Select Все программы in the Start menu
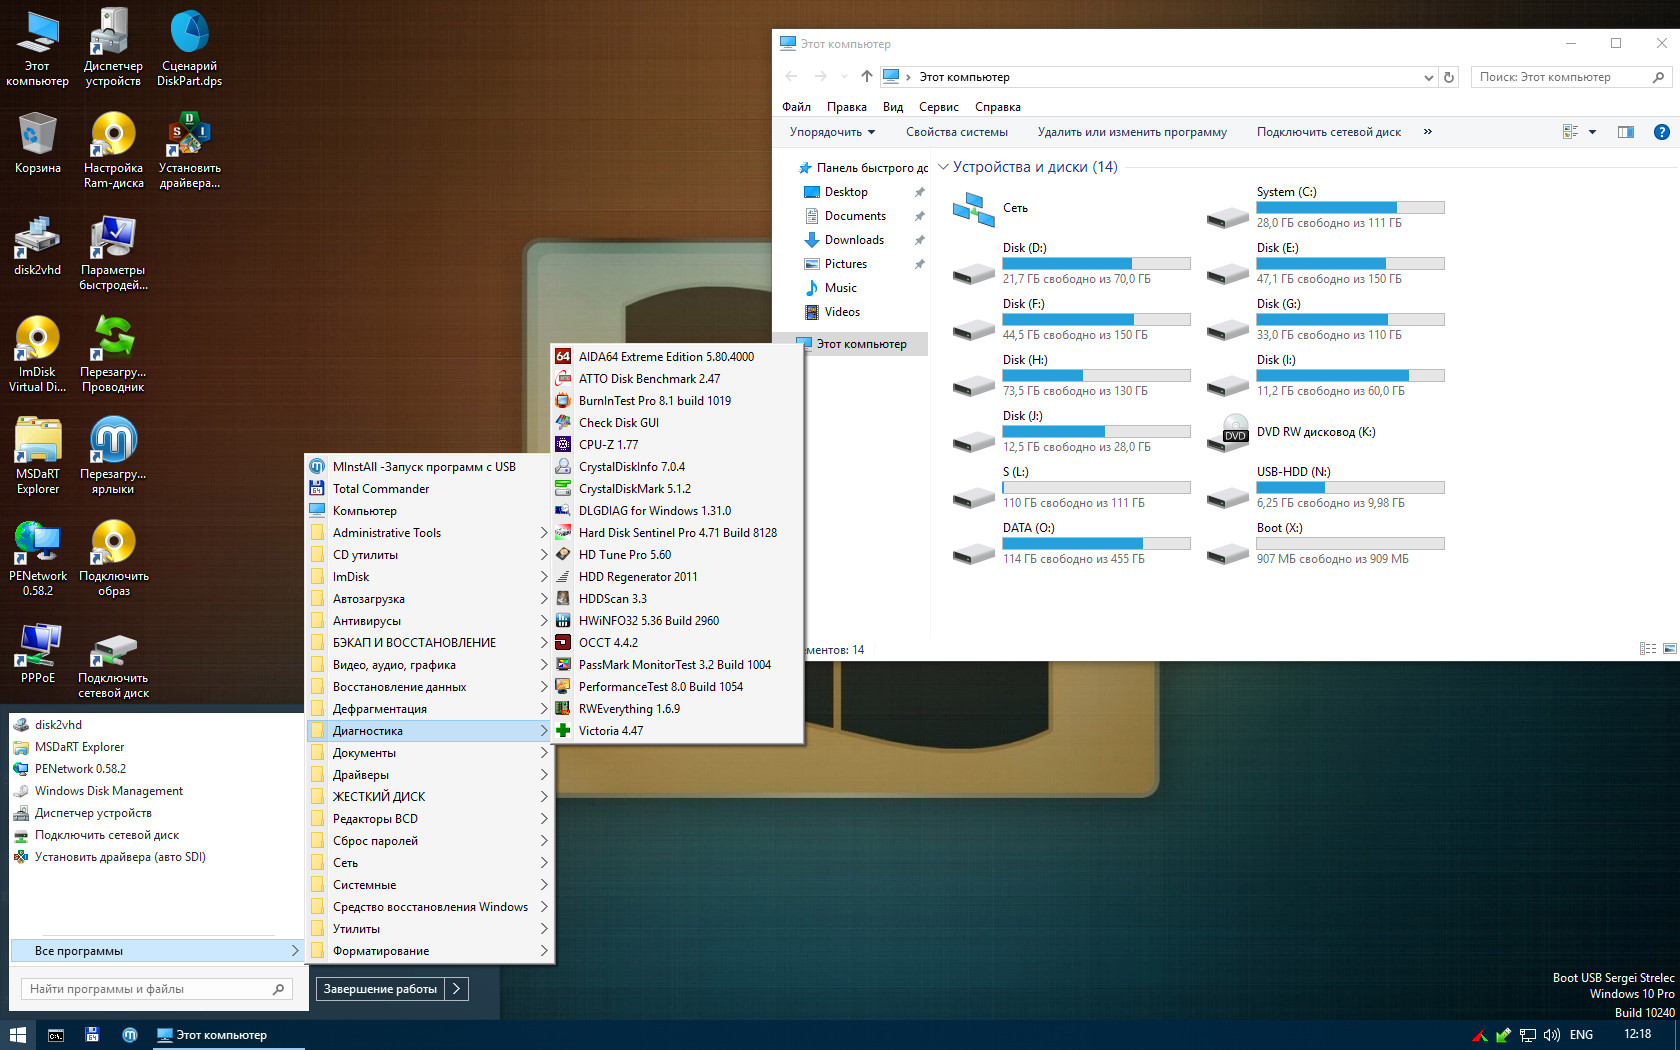The image size is (1680, 1050). coord(156,951)
